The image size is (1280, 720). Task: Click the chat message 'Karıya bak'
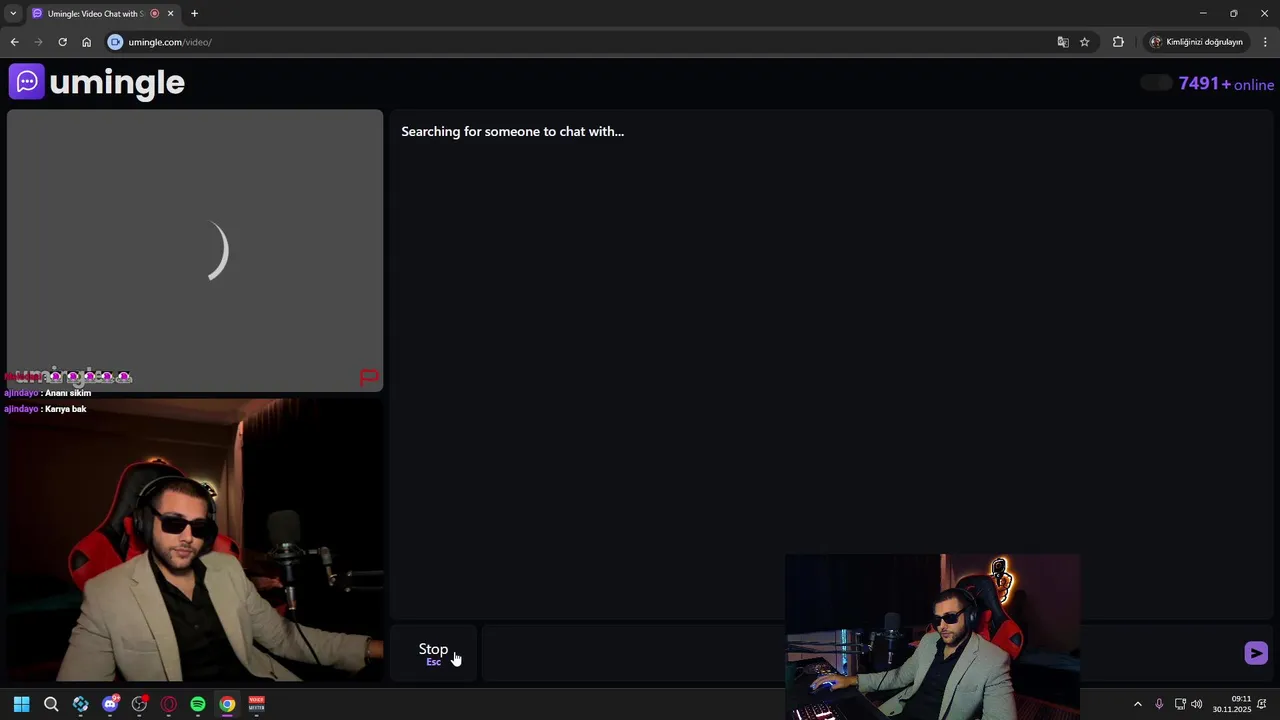pos(66,409)
